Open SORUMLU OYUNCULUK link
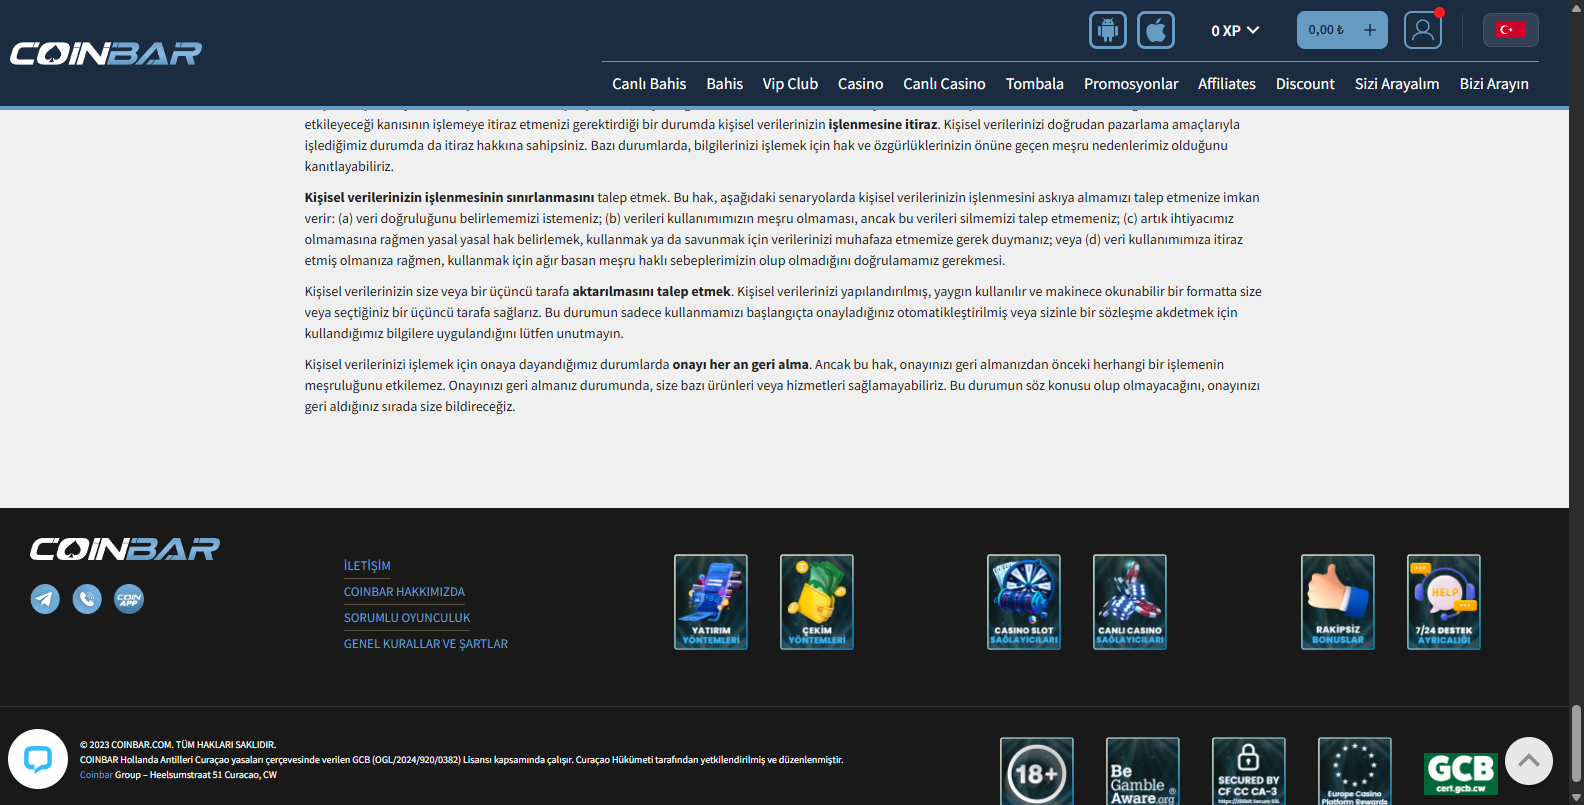 point(407,618)
